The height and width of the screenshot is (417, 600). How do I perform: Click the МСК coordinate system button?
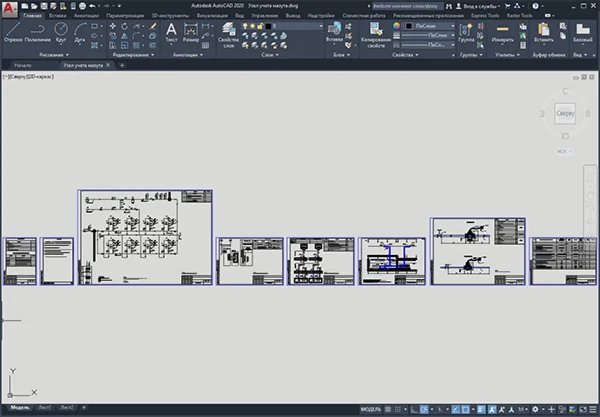point(564,151)
